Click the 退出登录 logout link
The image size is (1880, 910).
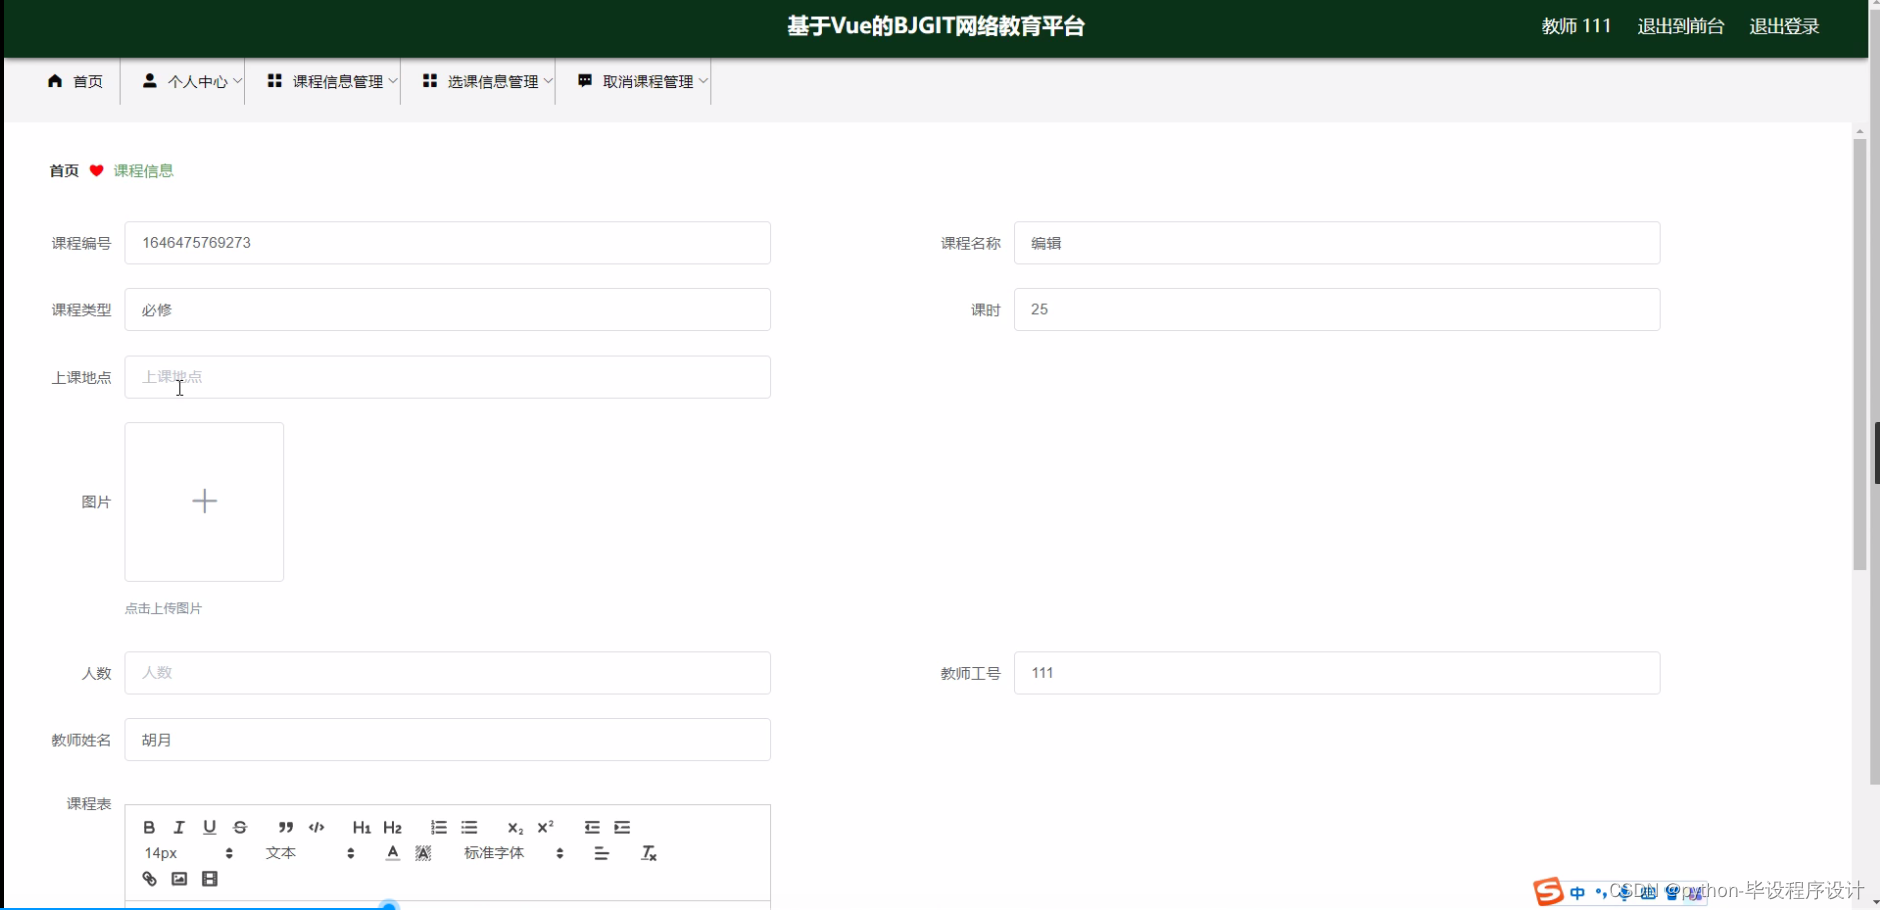1786,26
